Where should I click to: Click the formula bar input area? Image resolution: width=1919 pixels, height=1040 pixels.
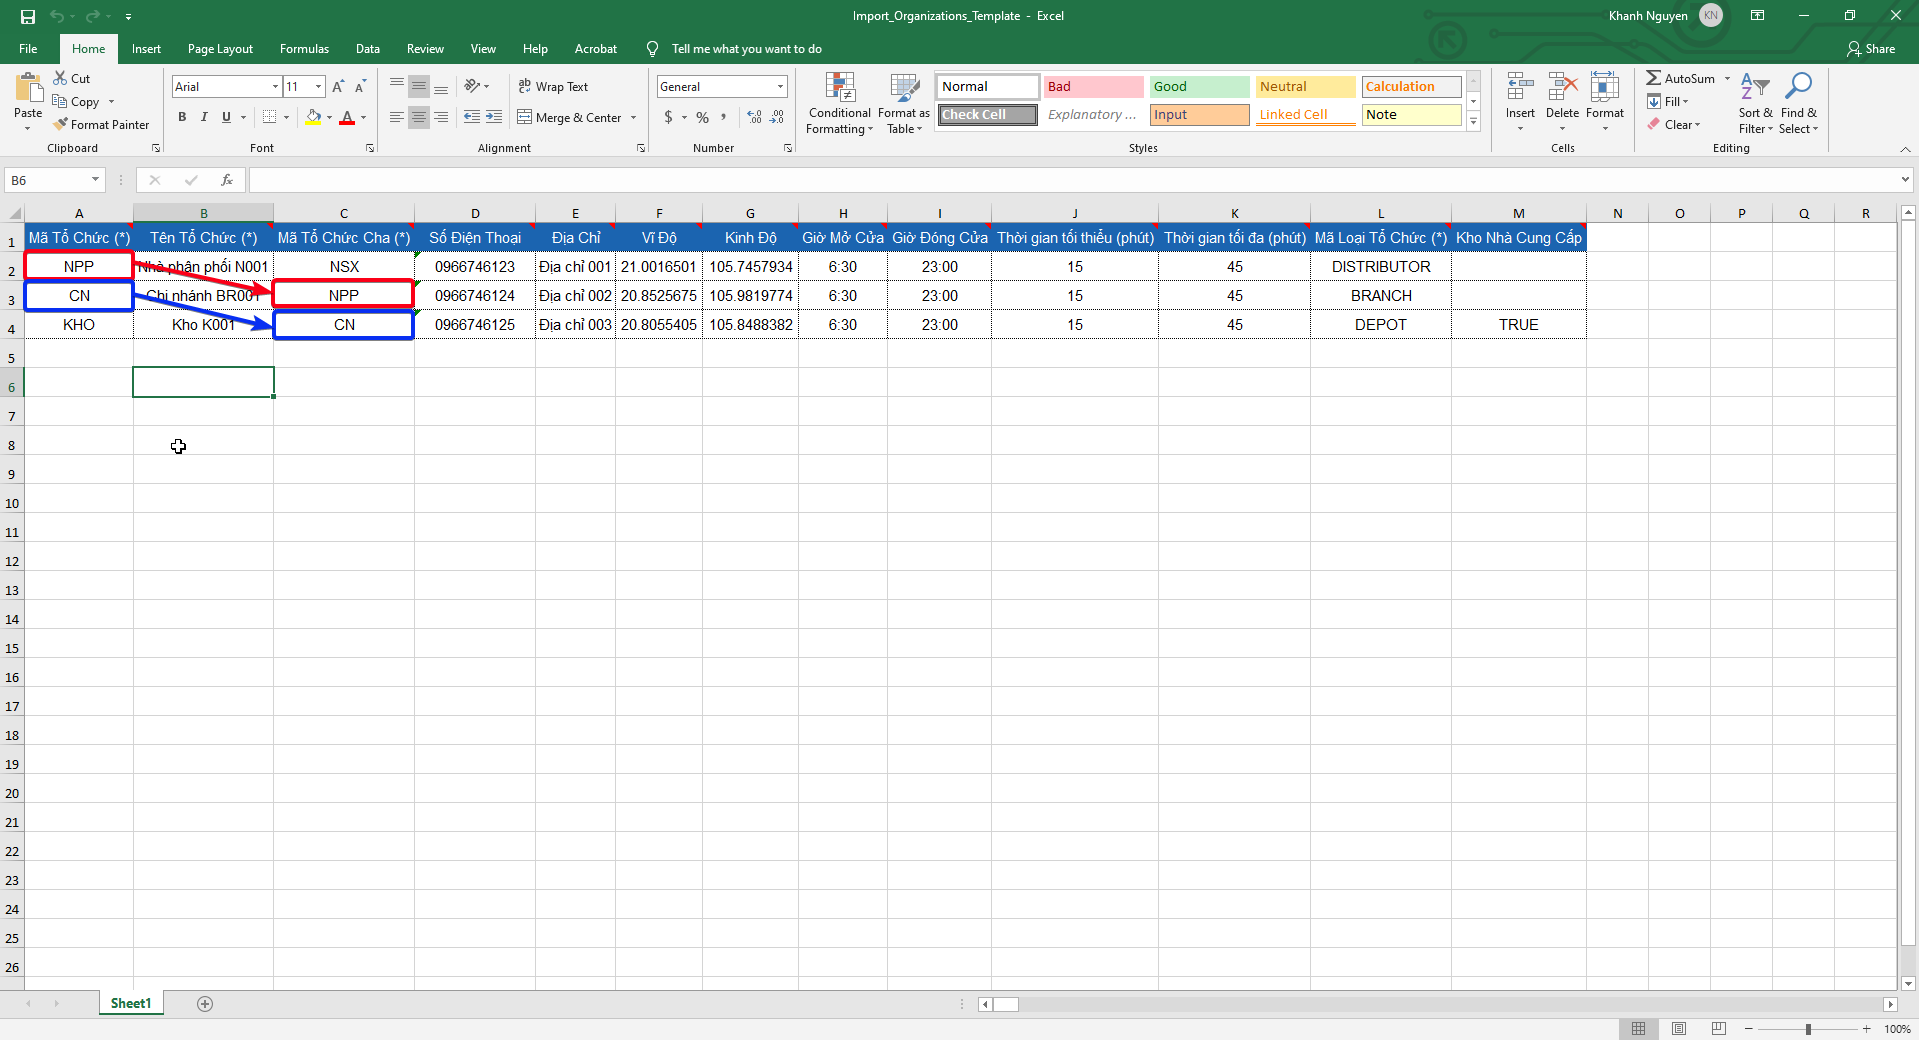click(1072, 180)
